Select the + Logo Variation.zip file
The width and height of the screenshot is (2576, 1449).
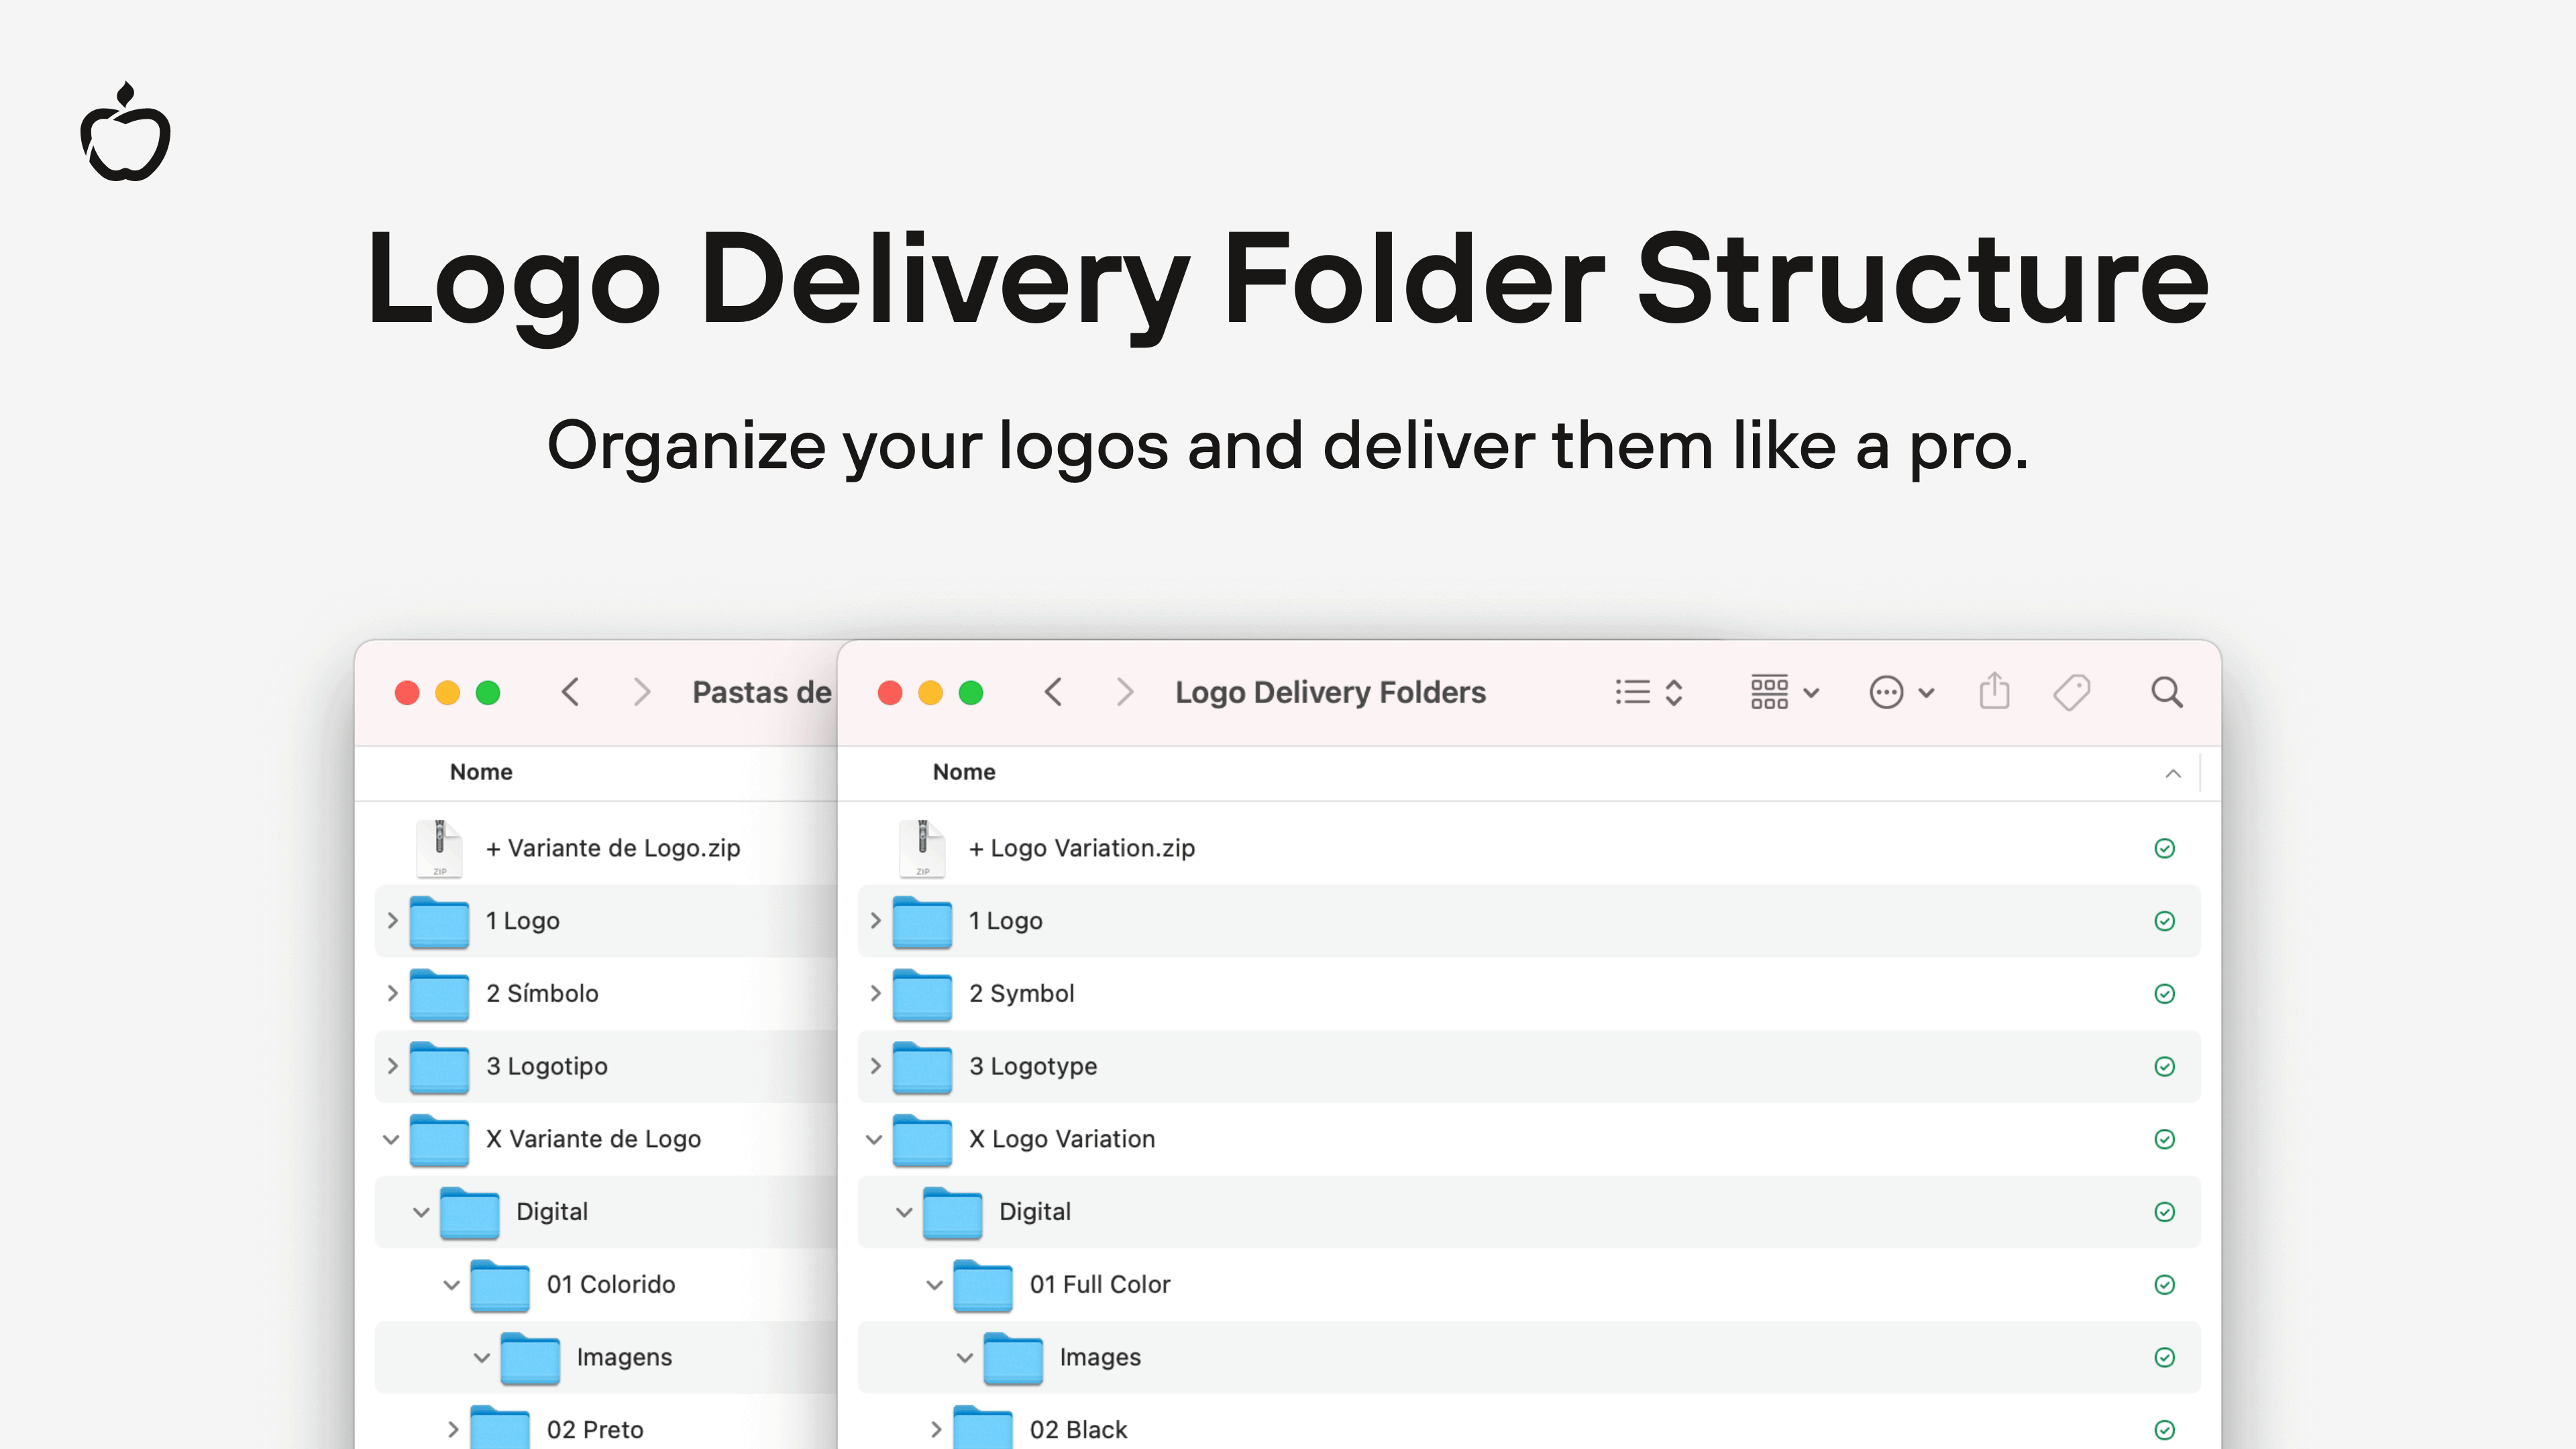(x=1528, y=848)
